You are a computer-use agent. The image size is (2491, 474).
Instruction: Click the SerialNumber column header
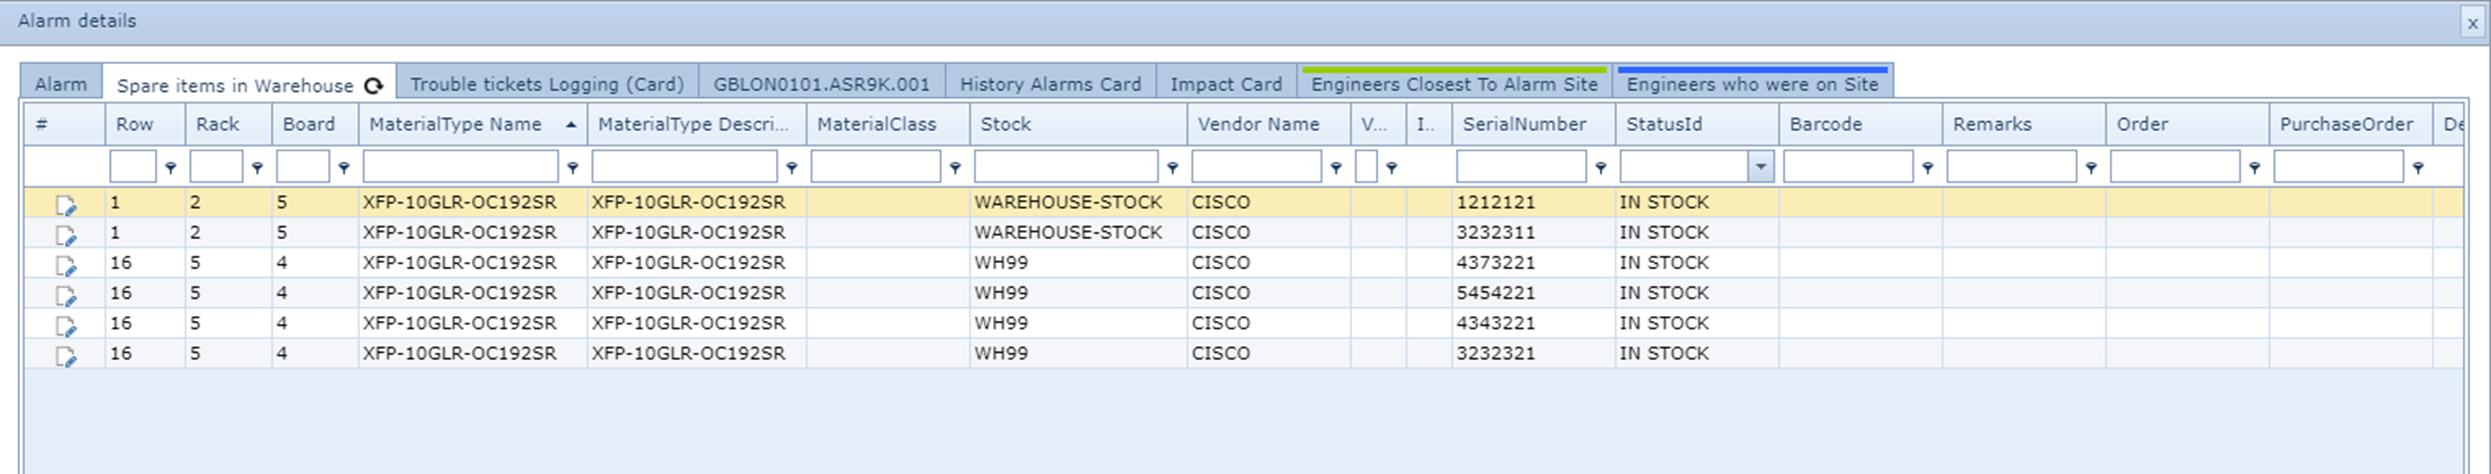click(1524, 124)
